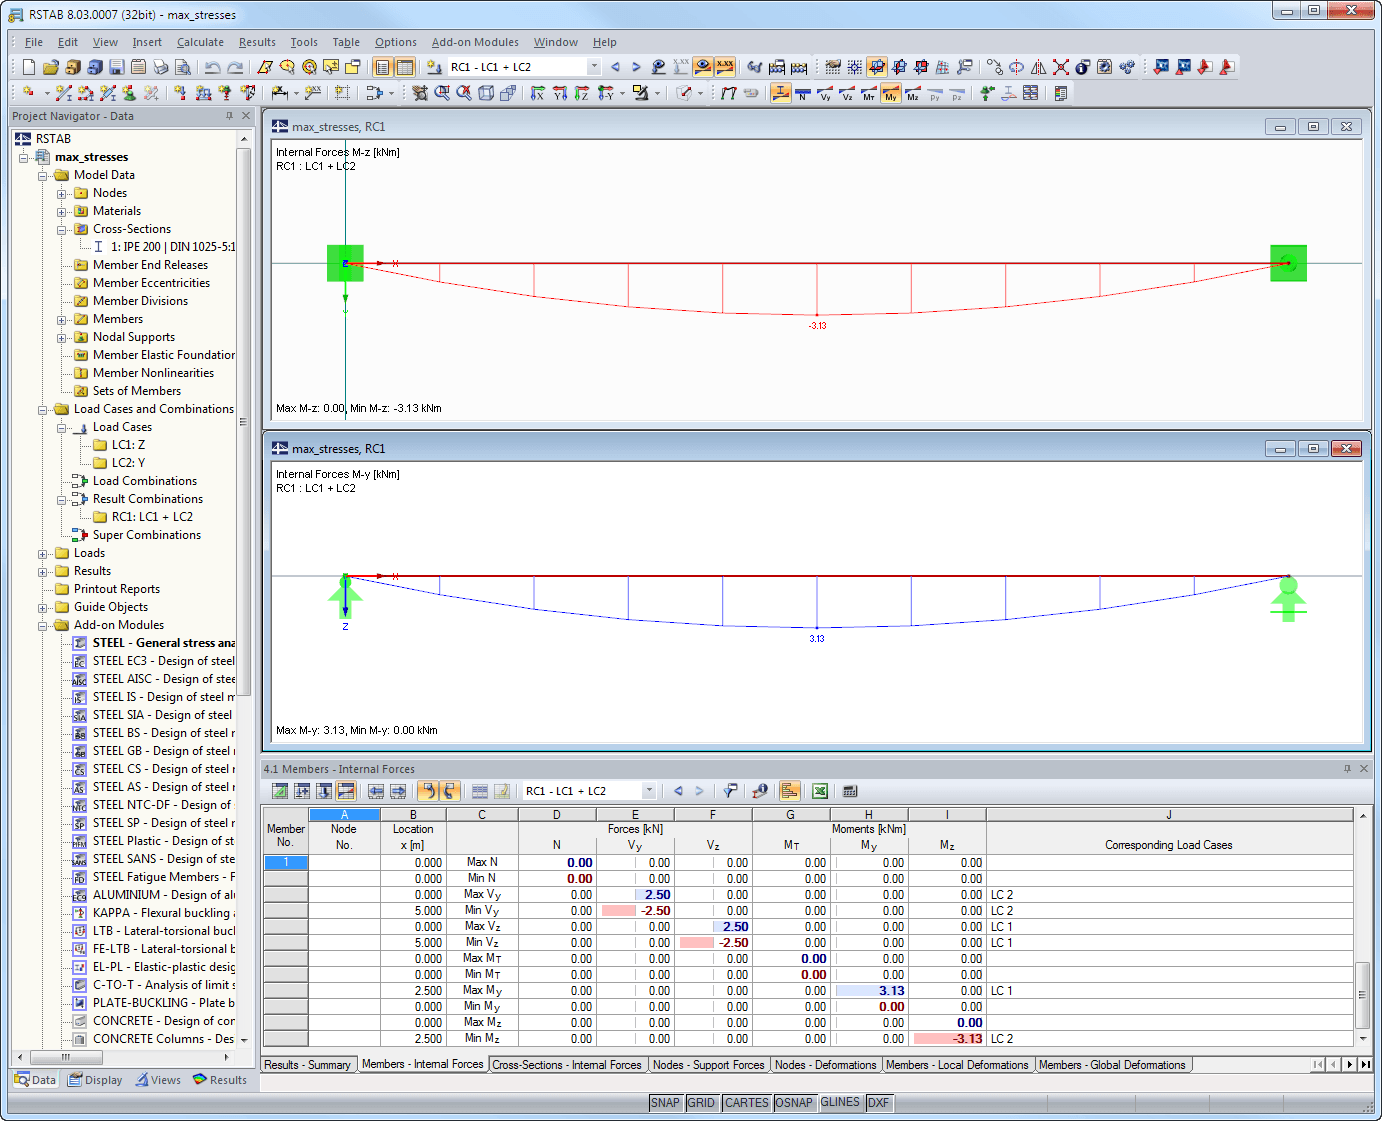Screen dimensions: 1382x1121
Task: Export results table to Excel
Action: click(819, 791)
